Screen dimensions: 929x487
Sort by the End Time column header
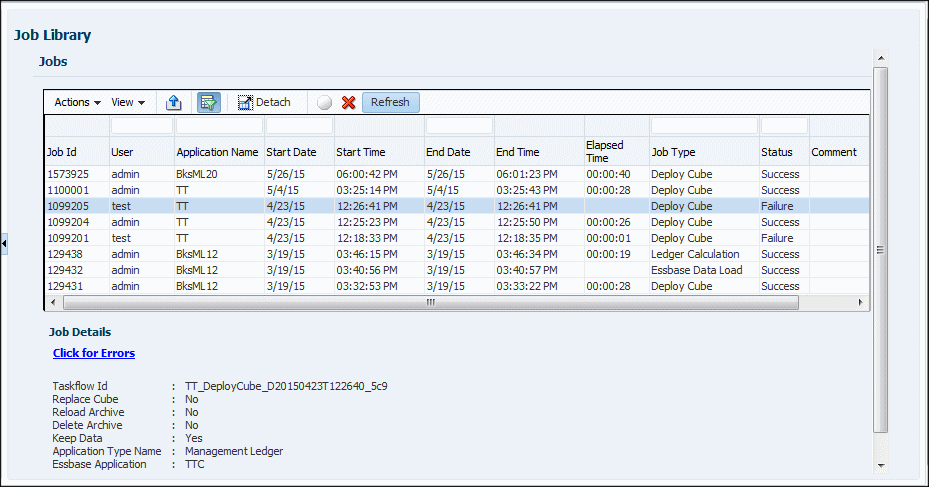coord(539,152)
